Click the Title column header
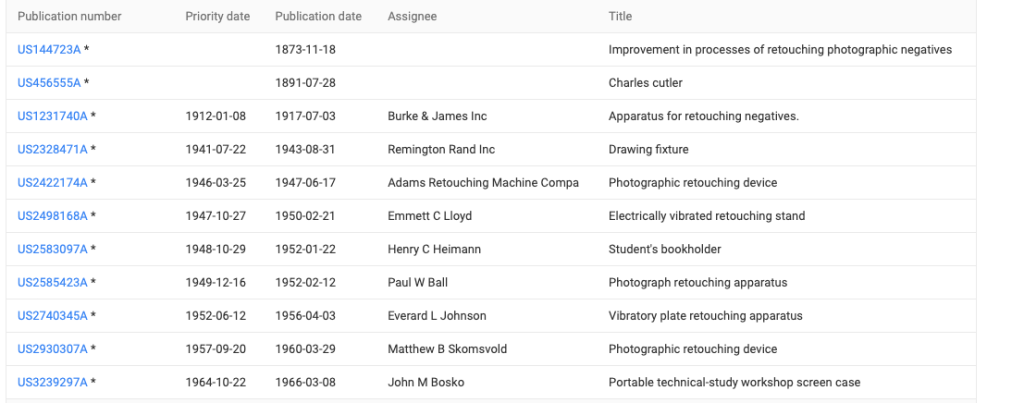The width and height of the screenshot is (1024, 403). [x=620, y=17]
